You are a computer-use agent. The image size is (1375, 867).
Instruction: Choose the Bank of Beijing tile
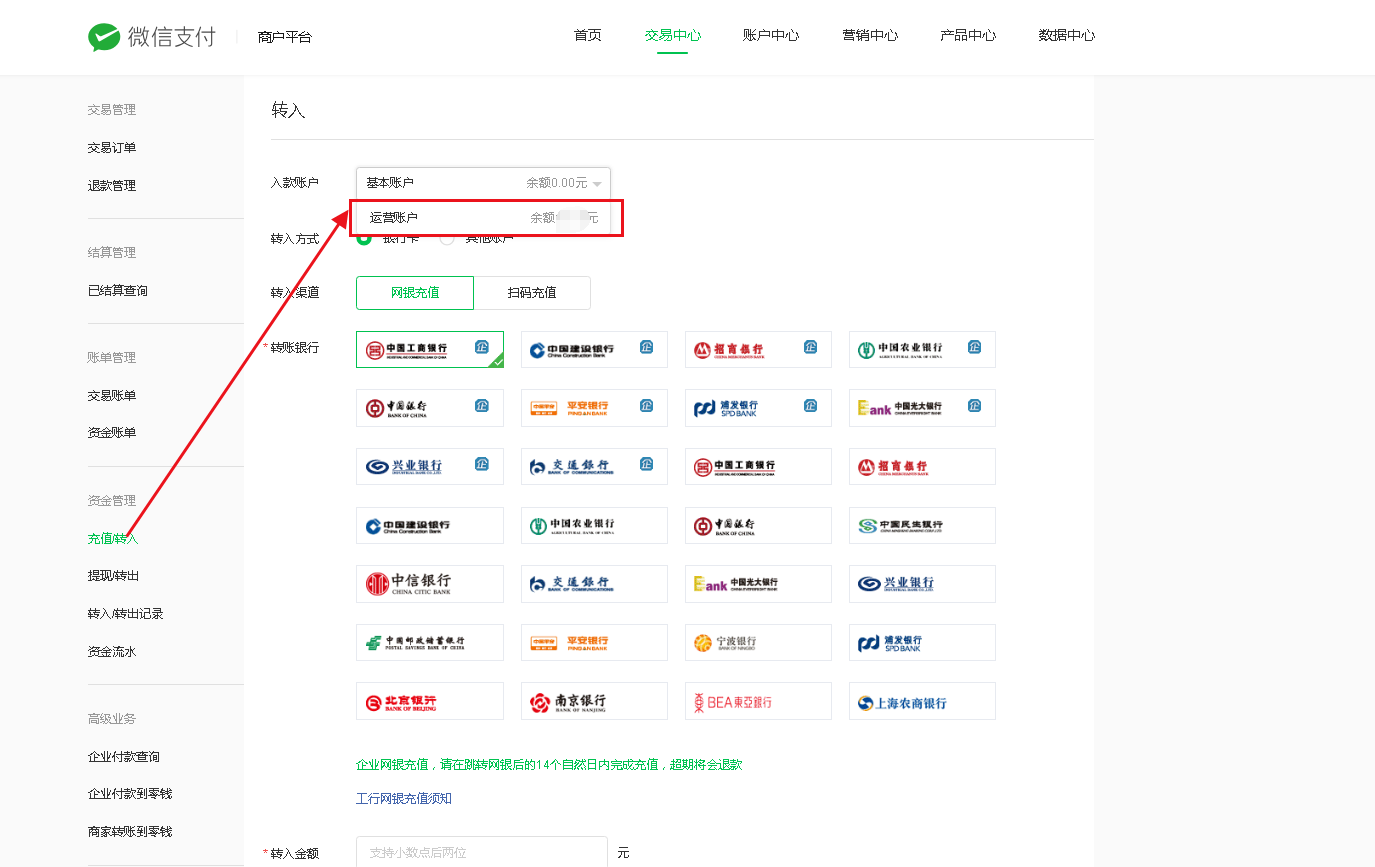pos(430,701)
